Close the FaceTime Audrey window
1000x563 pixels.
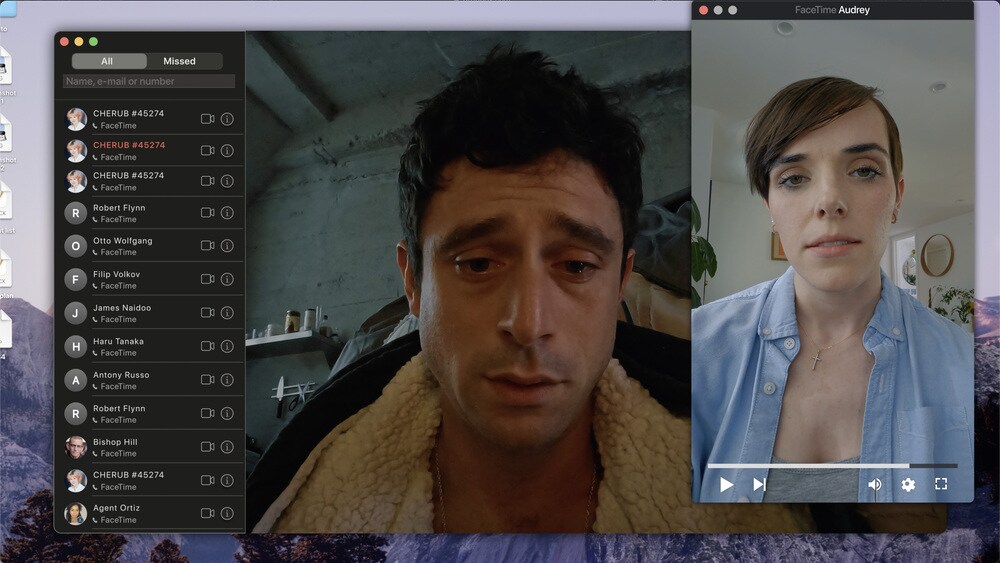coord(703,10)
